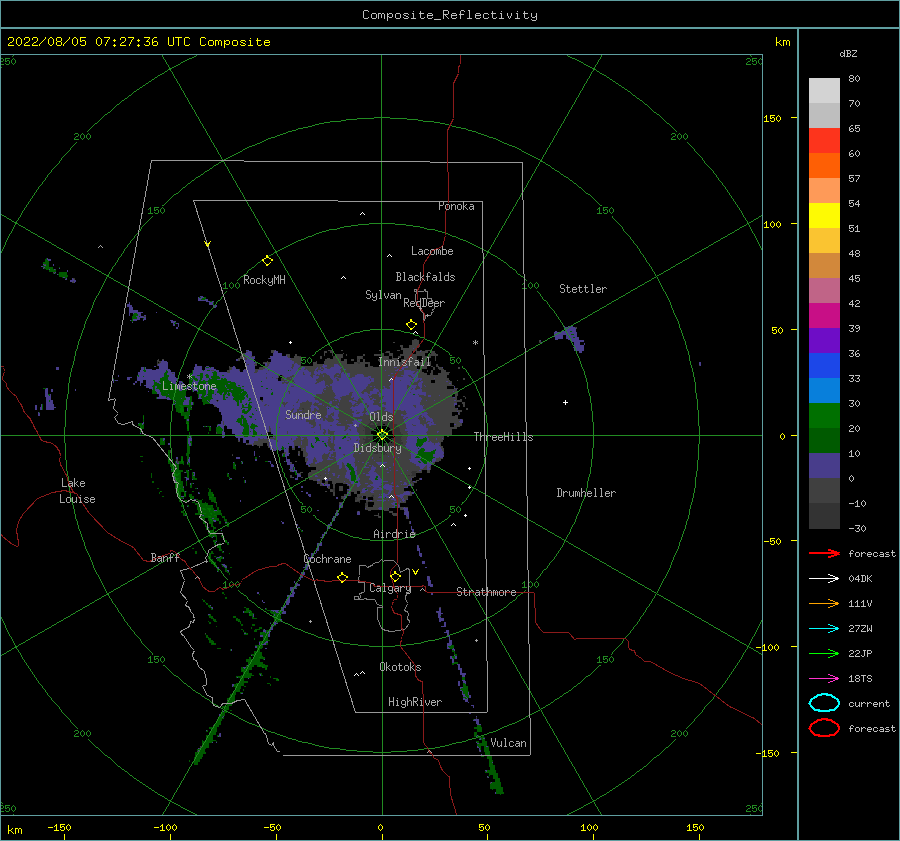Click the HighRiver town label
The image size is (900, 841).
coord(415,702)
